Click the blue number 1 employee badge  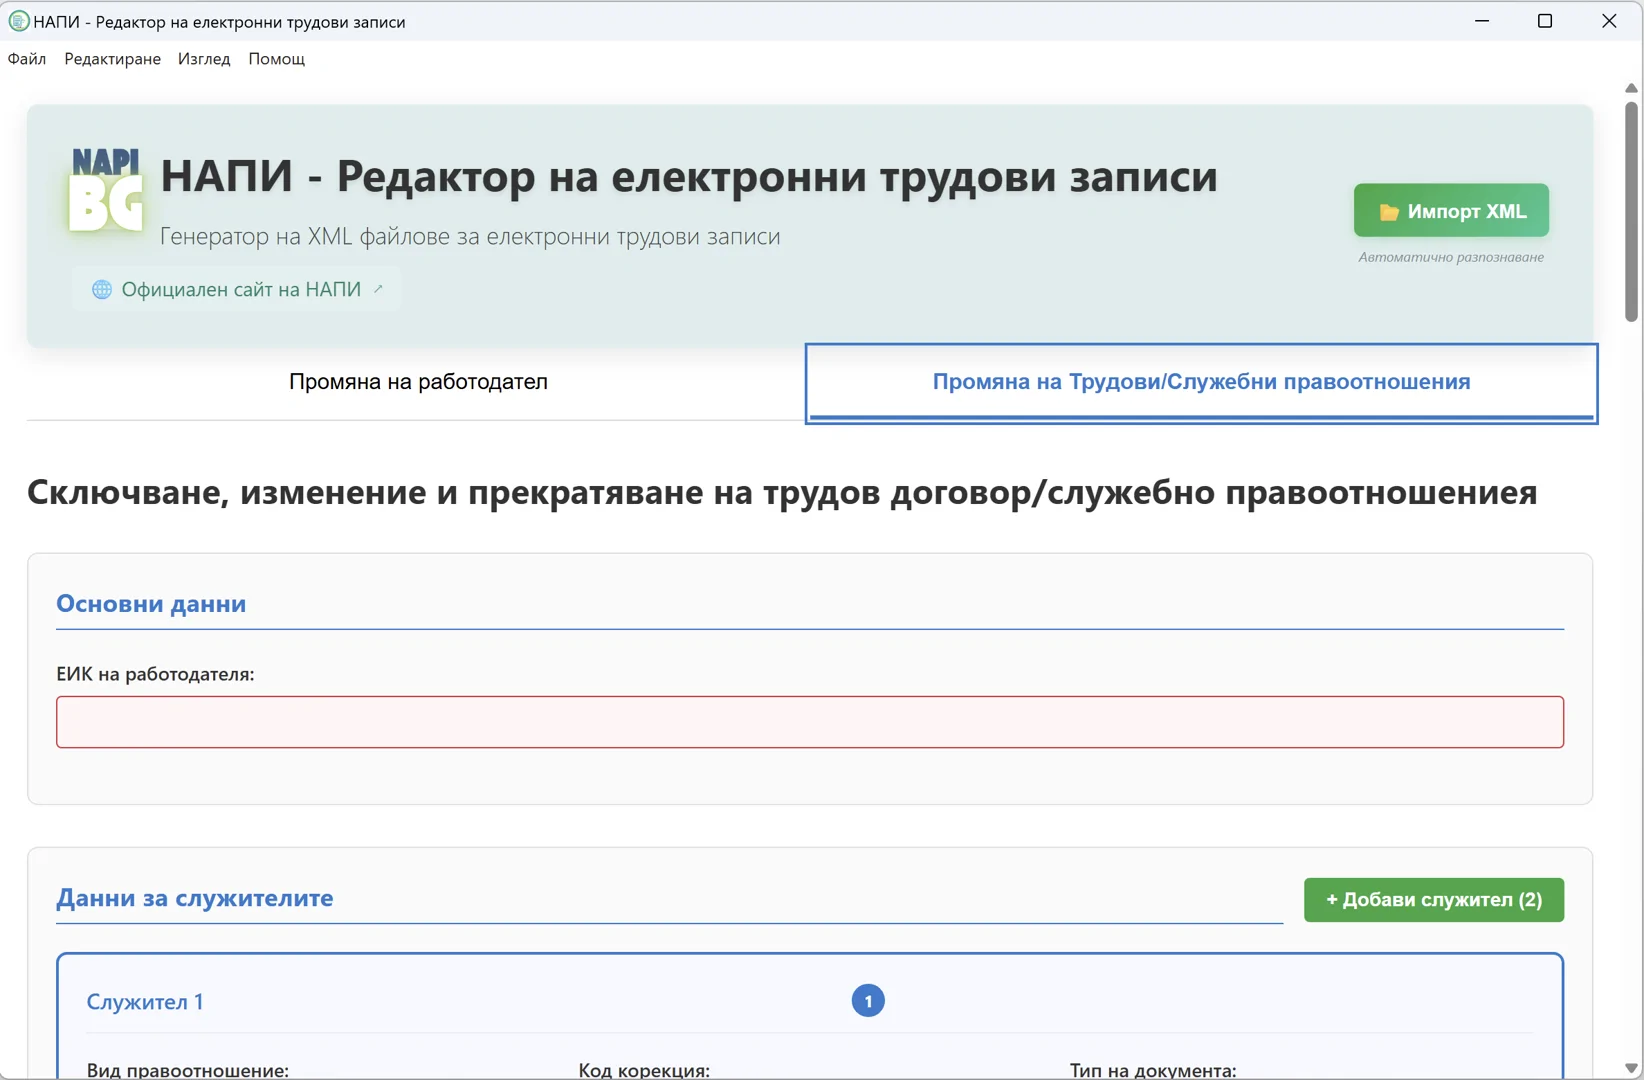click(x=867, y=1001)
